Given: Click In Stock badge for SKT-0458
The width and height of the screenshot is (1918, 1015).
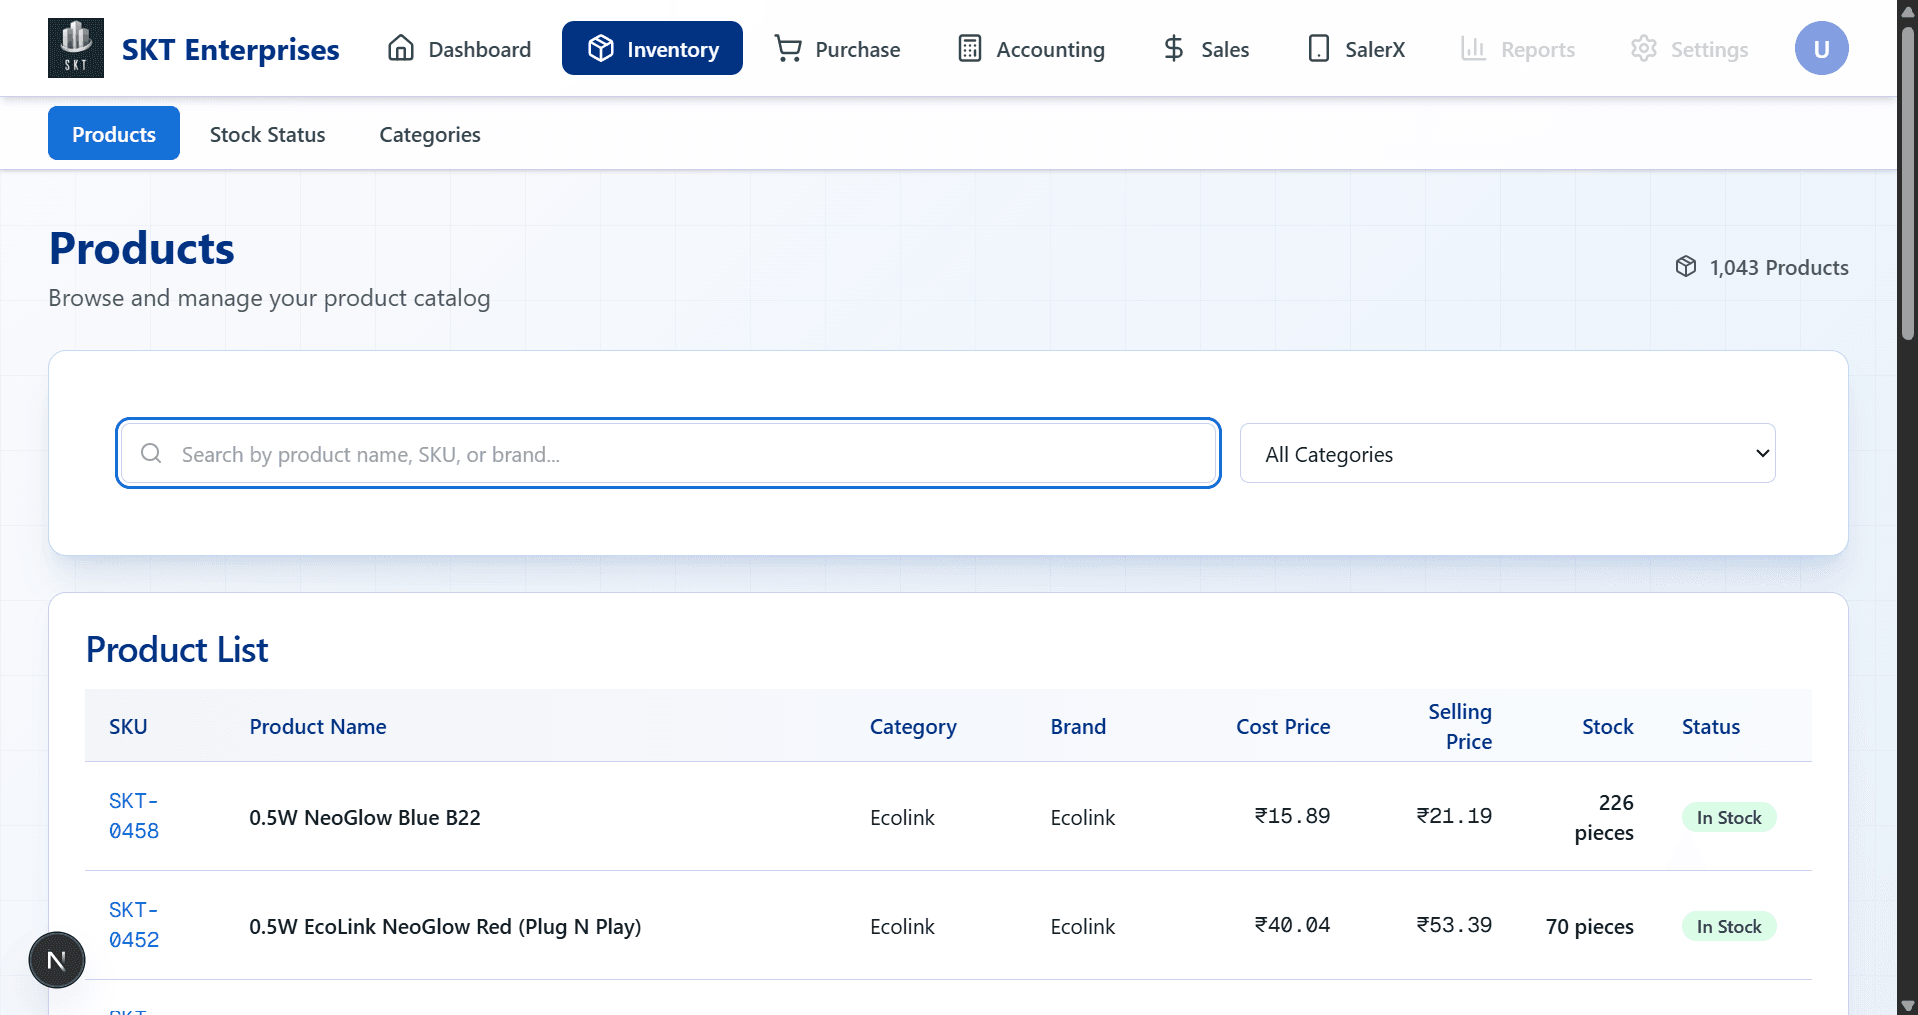Looking at the screenshot, I should pyautogui.click(x=1729, y=817).
